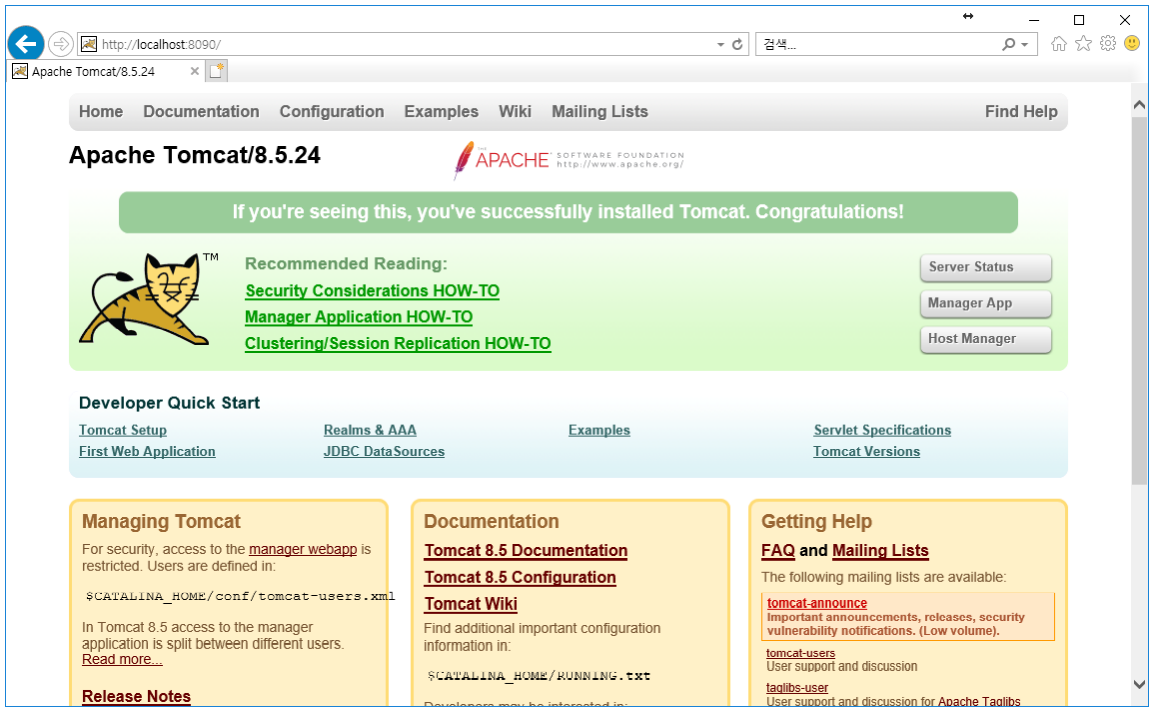Viewport: 1155px width, 711px height.
Task: Open Security Considerations HOW-TO link
Action: point(372,291)
